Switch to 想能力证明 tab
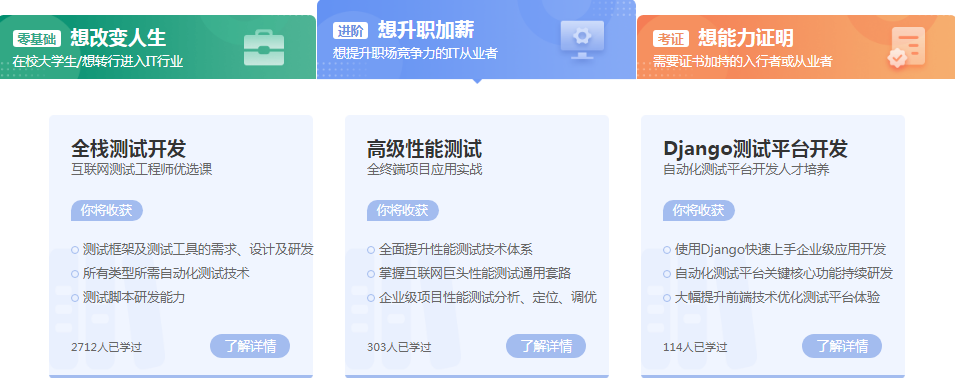Viewport: 955px width, 378px height. tap(796, 47)
